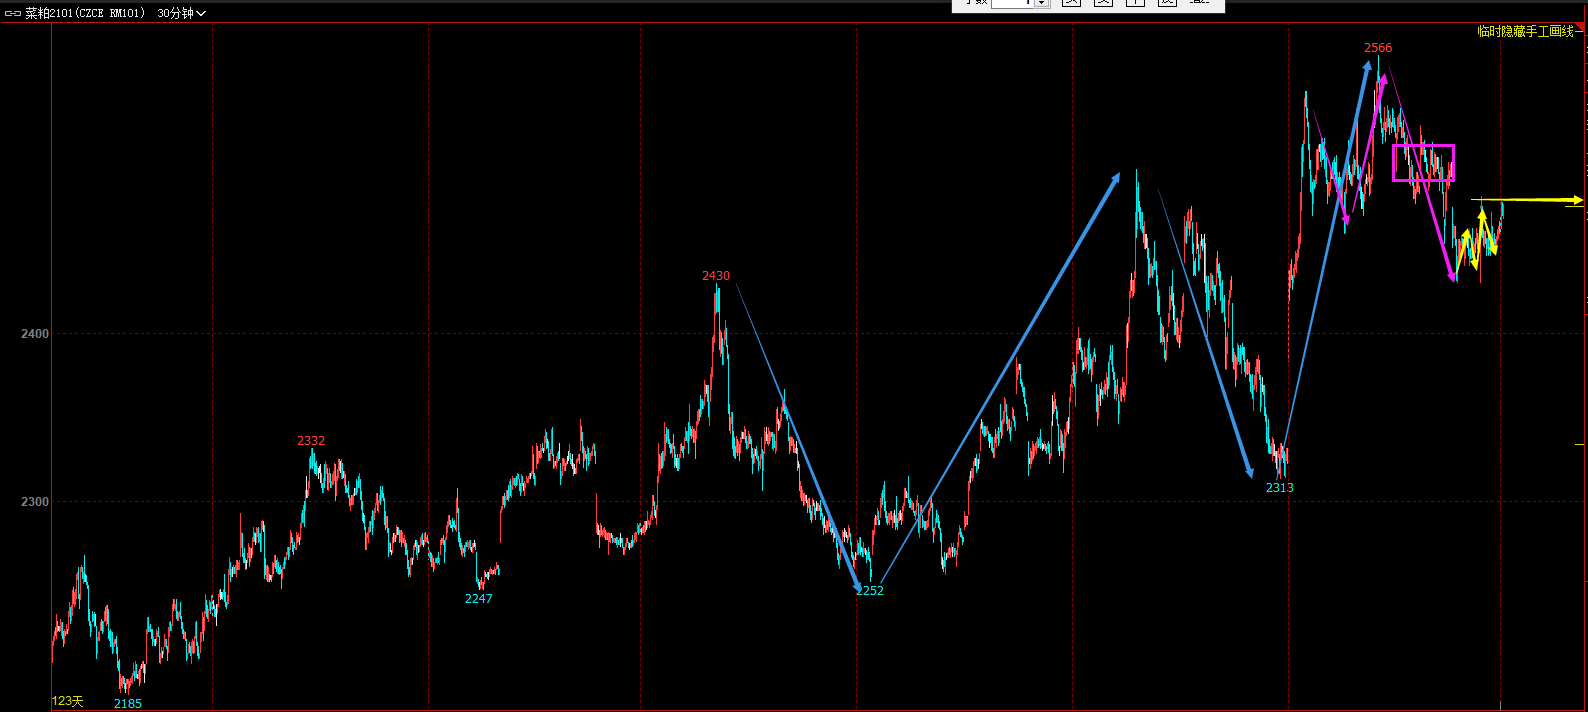Click the spinner arrow in floating toolbar
The image size is (1588, 712).
pyautogui.click(x=1041, y=3)
